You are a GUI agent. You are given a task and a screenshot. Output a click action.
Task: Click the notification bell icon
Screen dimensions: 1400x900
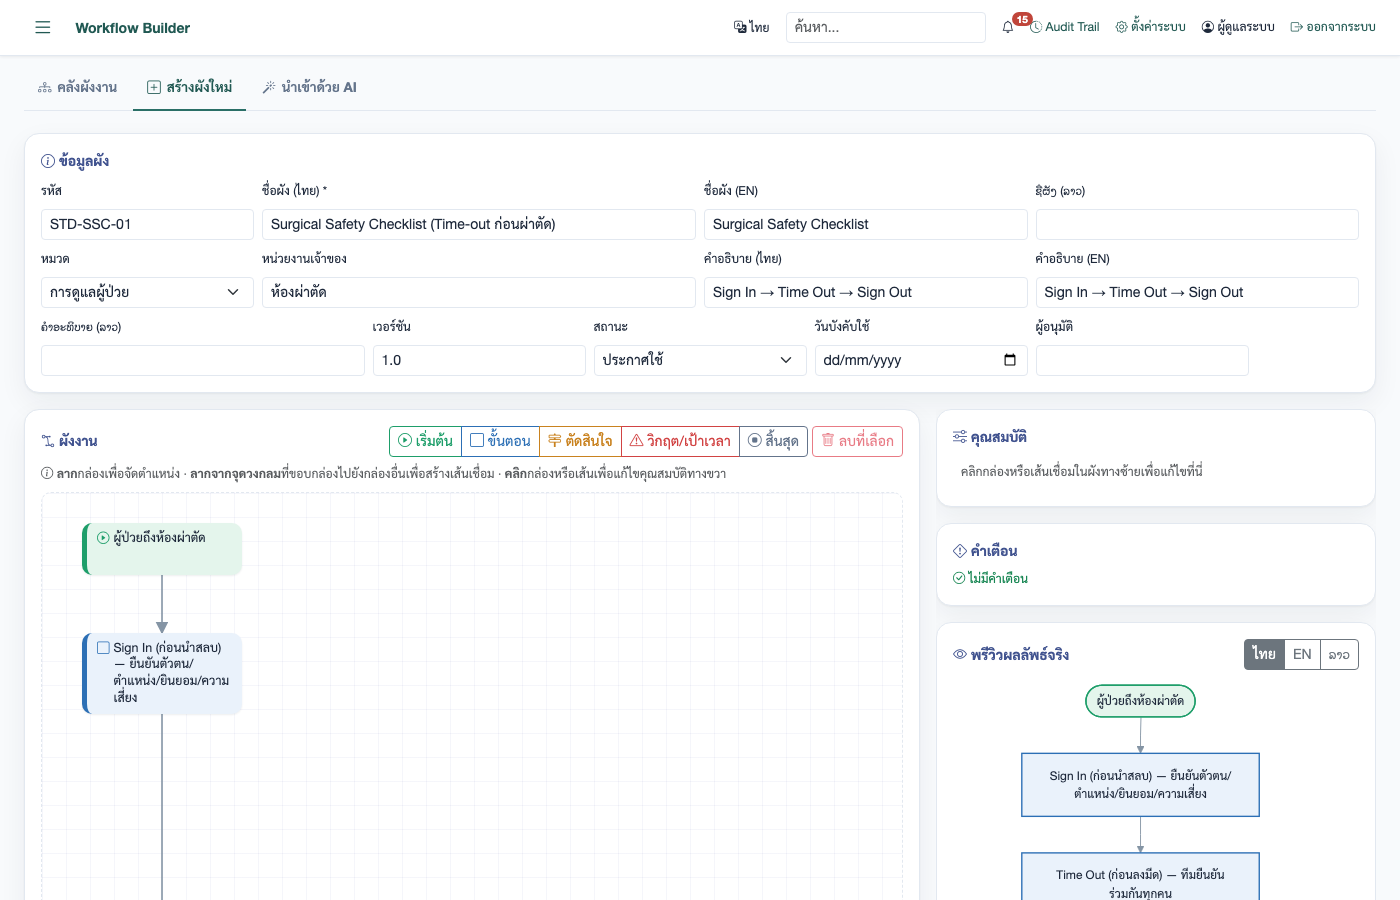(1008, 27)
